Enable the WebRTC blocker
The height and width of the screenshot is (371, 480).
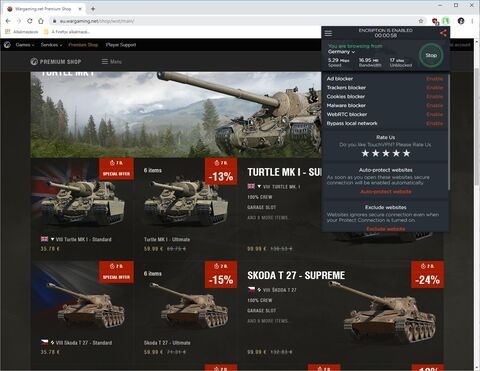(435, 114)
